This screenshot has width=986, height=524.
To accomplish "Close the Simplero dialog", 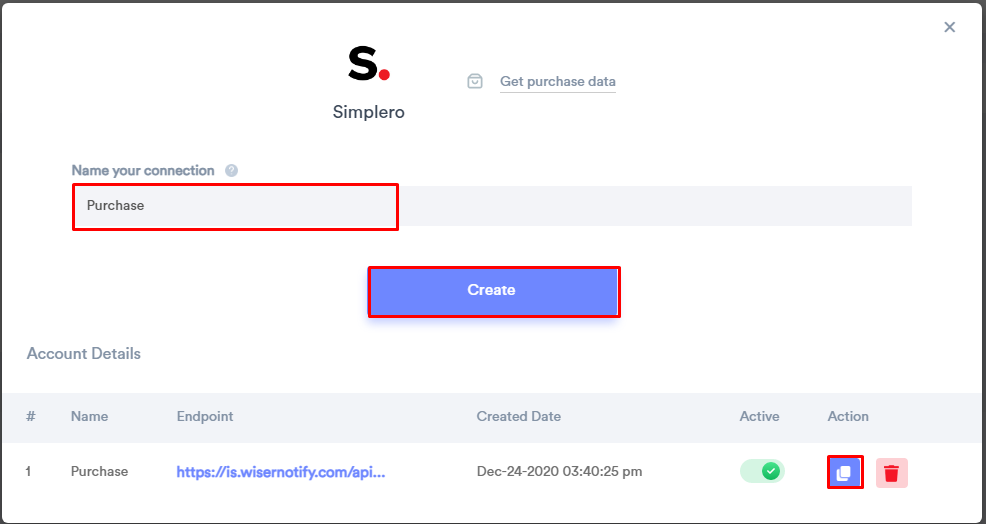I will [950, 27].
